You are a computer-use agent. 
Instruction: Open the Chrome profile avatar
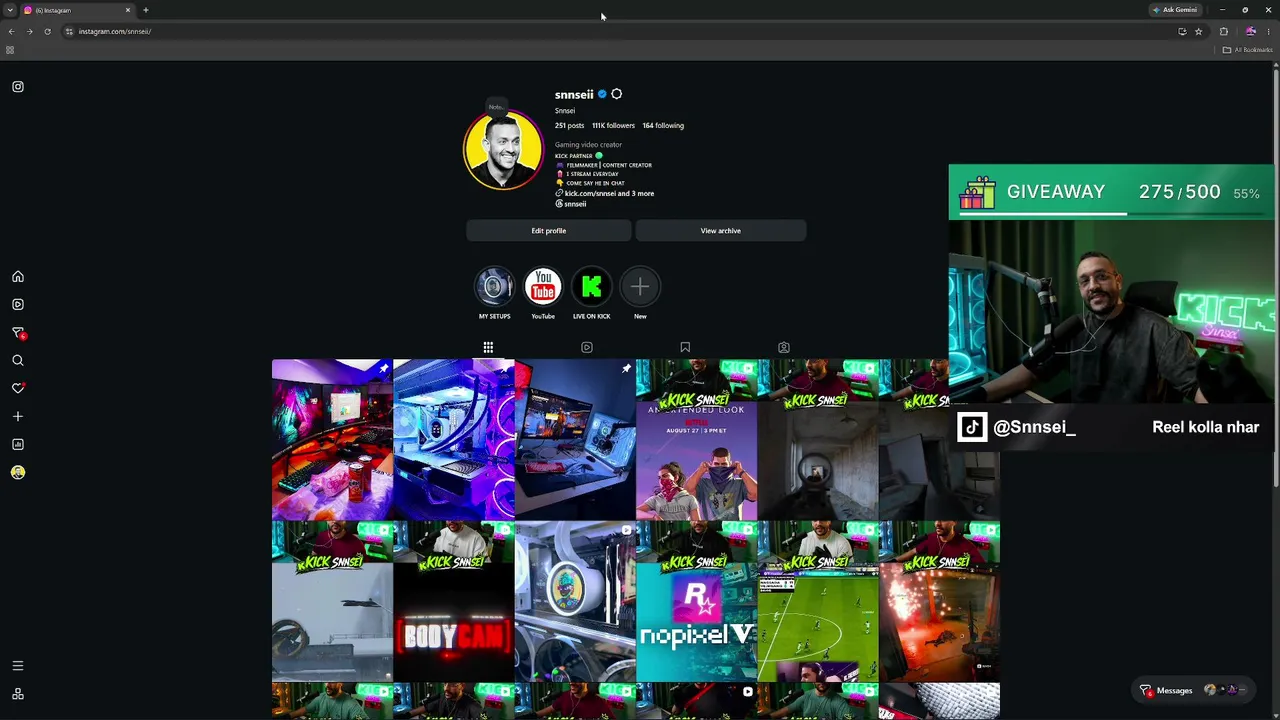tap(1250, 31)
